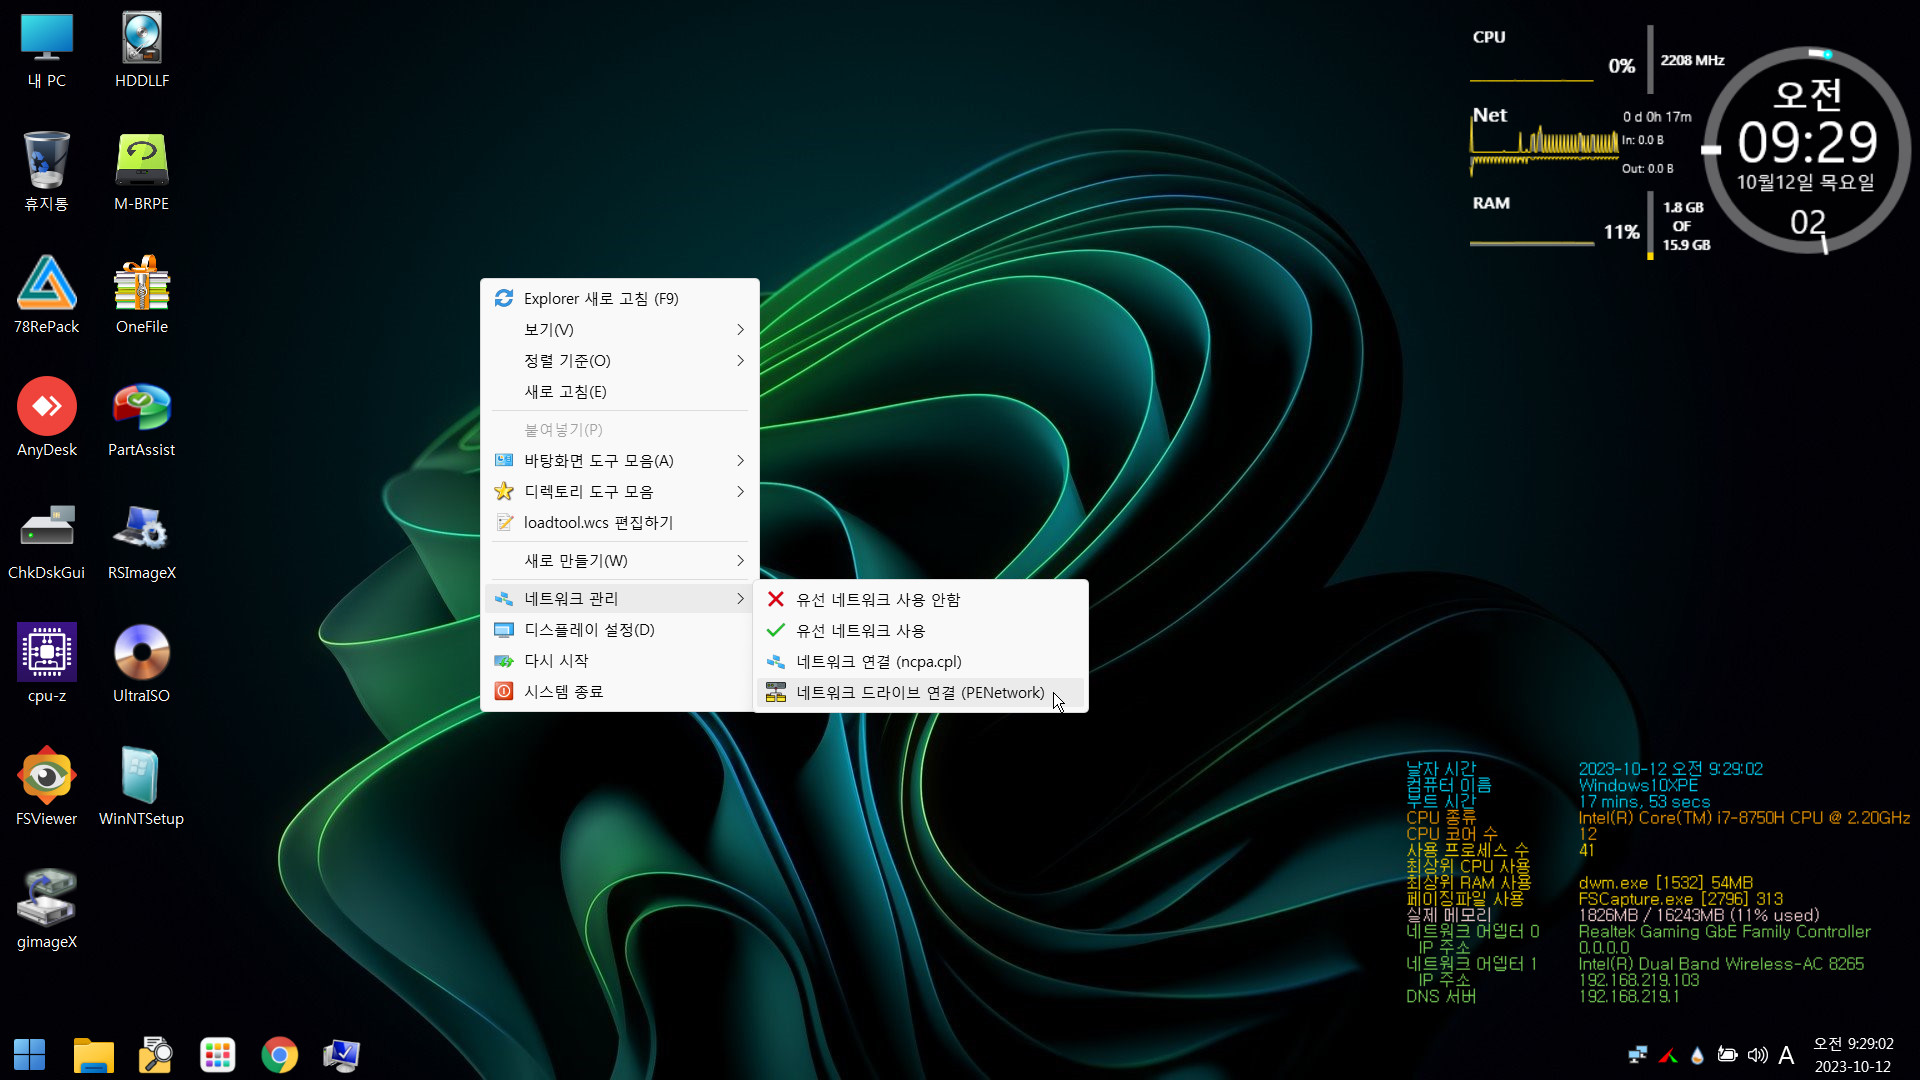
Task: Open File Explorer from the taskbar
Action: pyautogui.click(x=94, y=1055)
